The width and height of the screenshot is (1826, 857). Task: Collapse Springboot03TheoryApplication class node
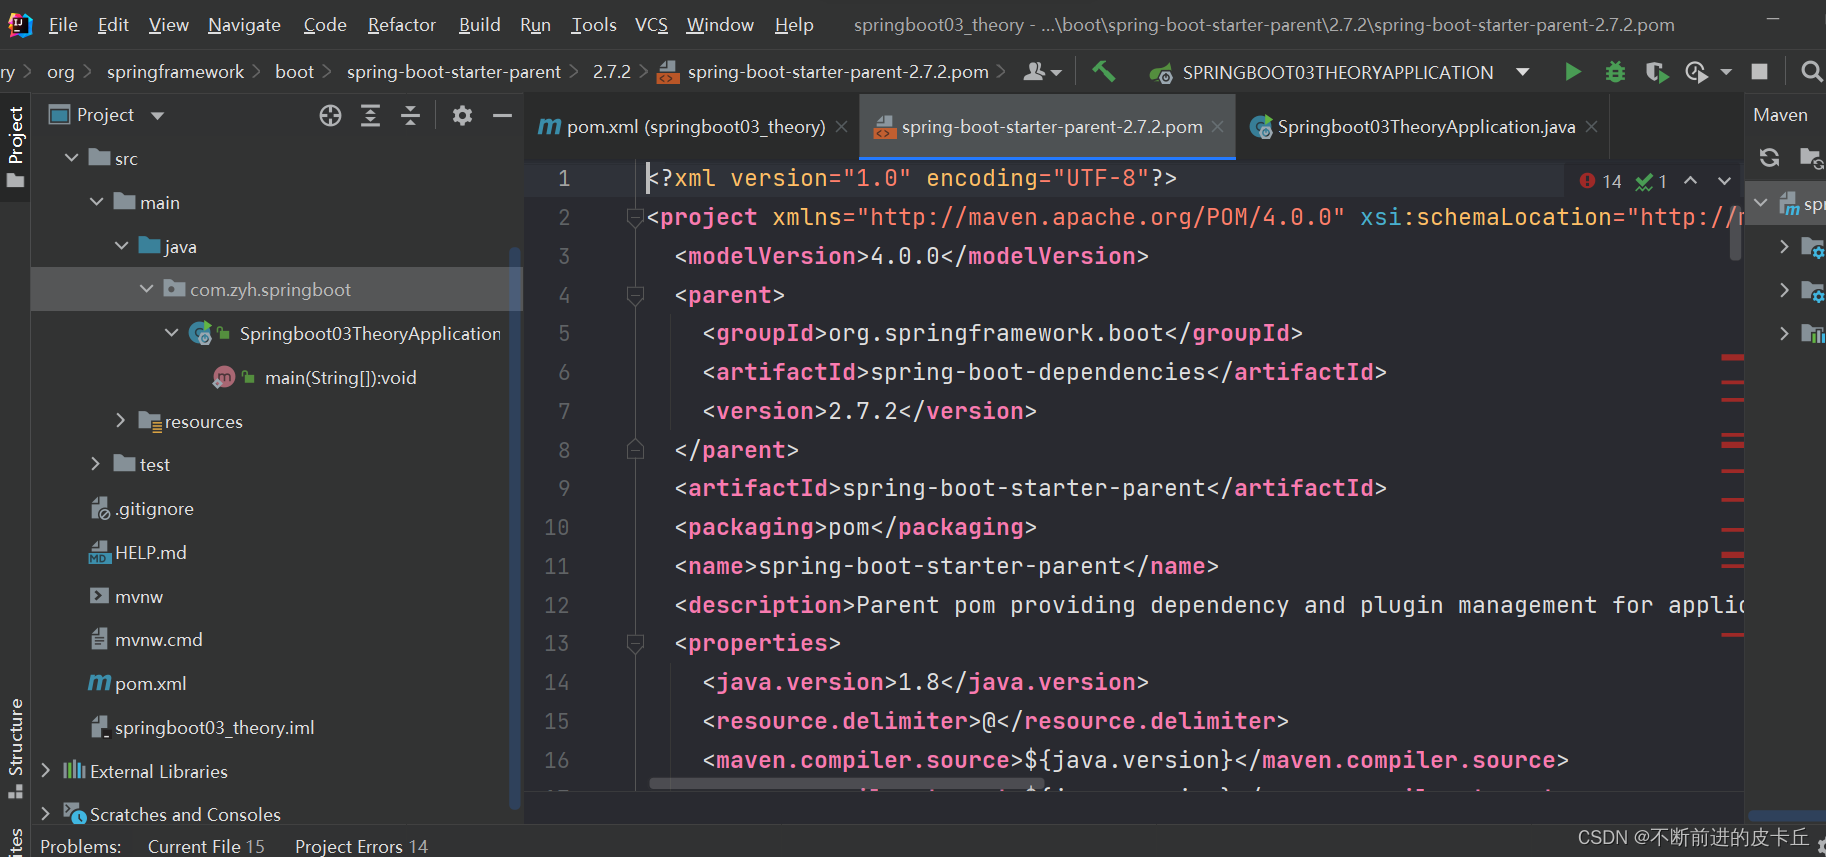click(172, 333)
